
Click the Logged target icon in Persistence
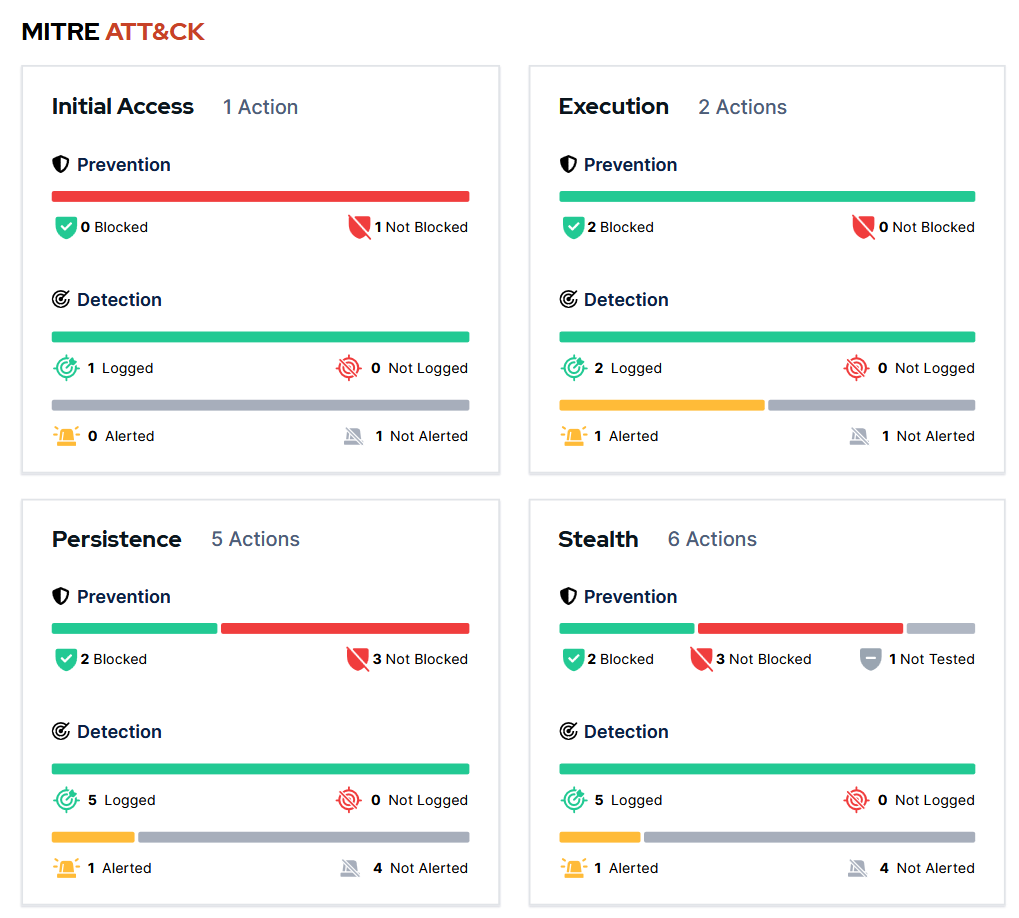[66, 800]
